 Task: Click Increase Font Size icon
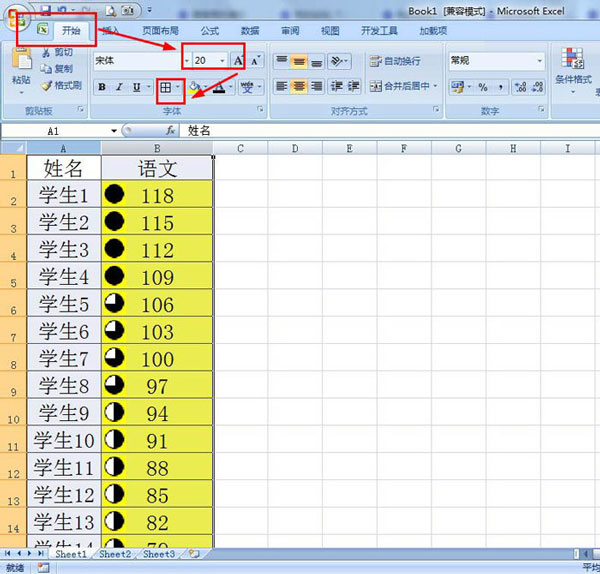238,61
